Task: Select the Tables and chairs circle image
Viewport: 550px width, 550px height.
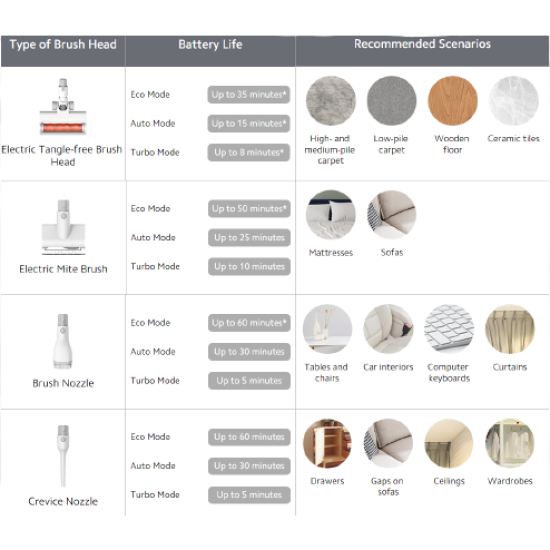Action: [327, 329]
